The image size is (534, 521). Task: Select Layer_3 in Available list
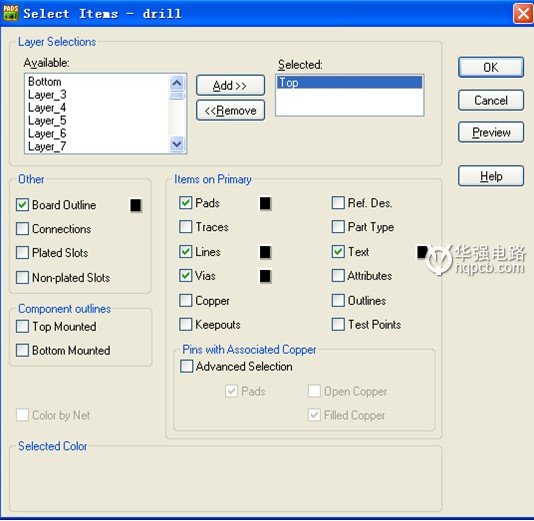point(47,95)
